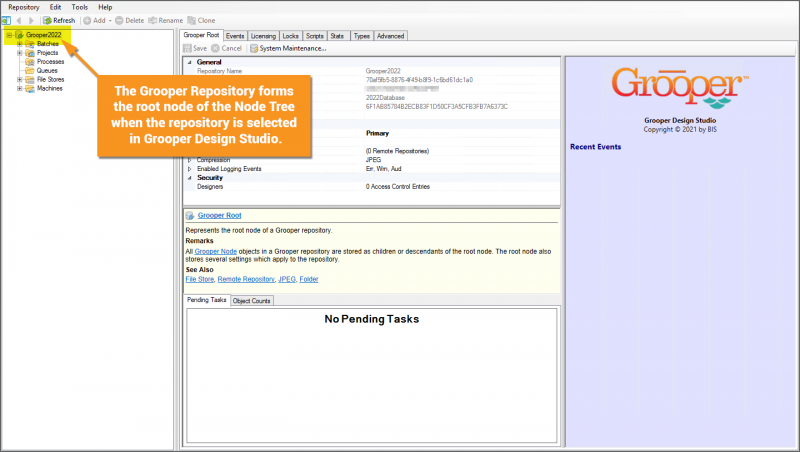Open the Folder link
Image resolution: width=800 pixels, height=452 pixels.
(x=309, y=280)
